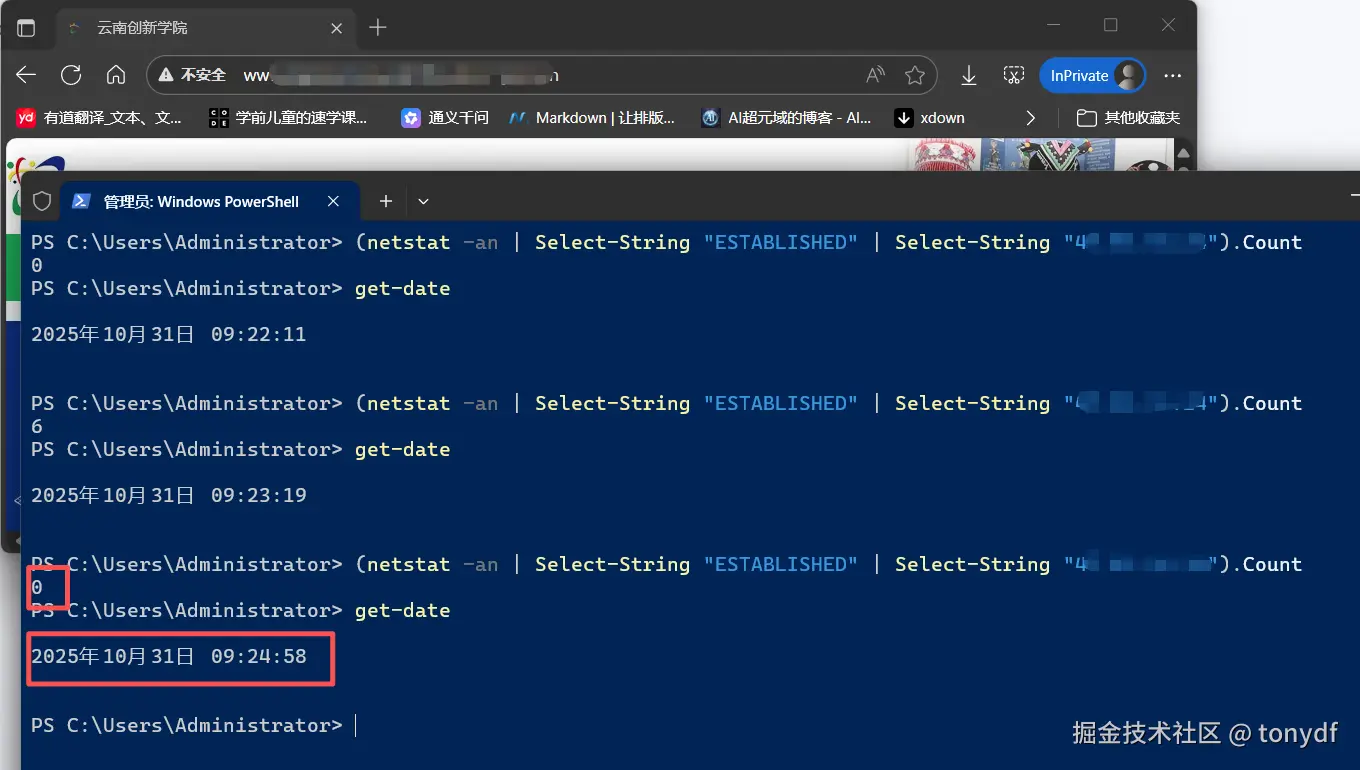
Task: Open a new browser tab
Action: [377, 28]
